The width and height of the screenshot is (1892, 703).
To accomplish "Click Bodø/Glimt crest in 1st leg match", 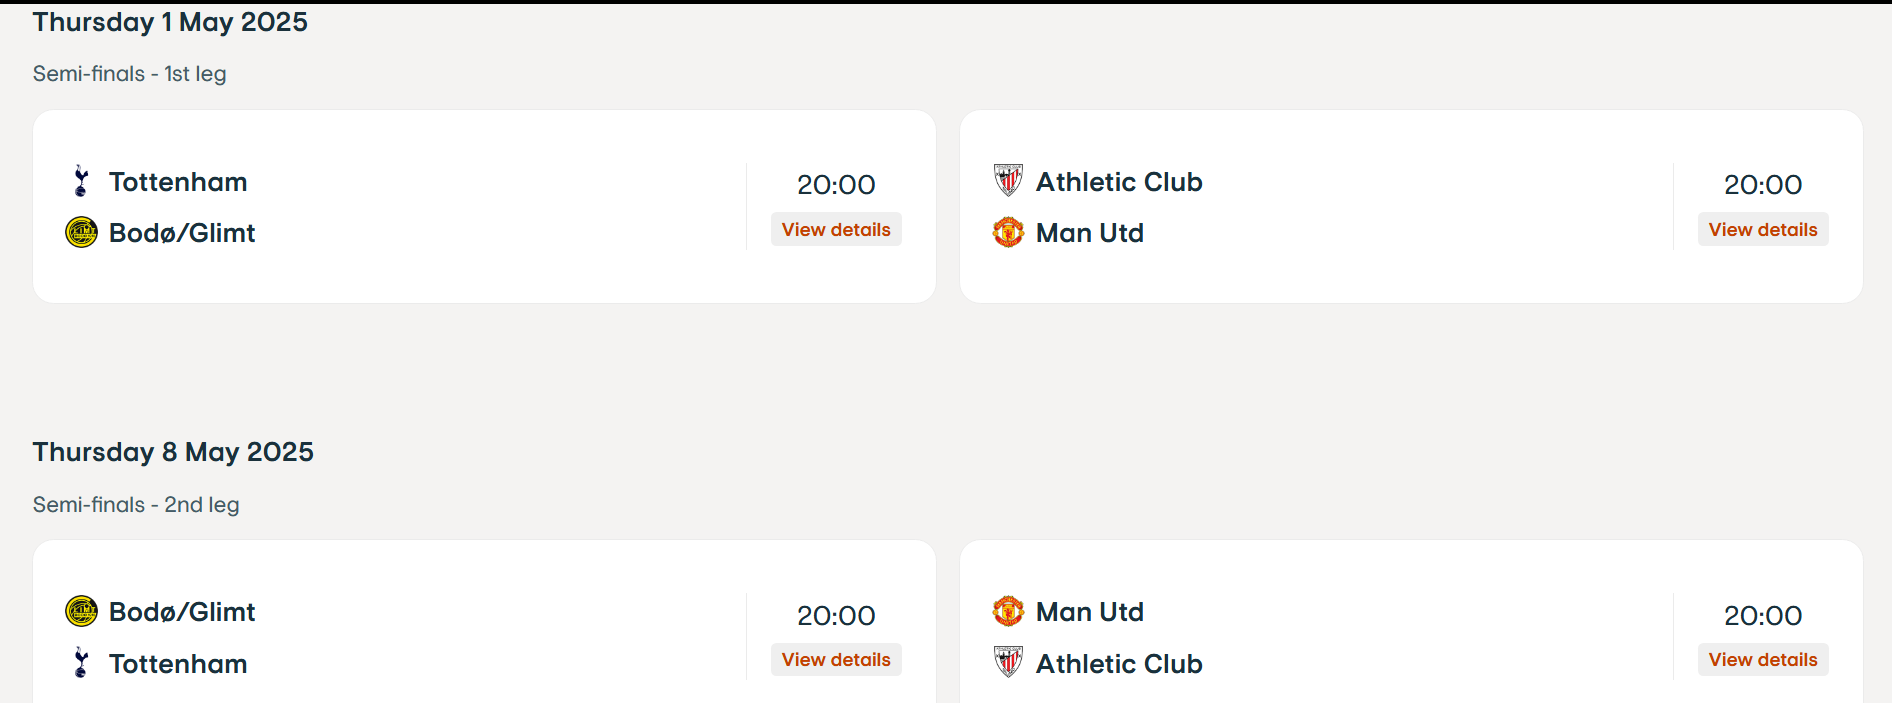I will click(x=81, y=232).
